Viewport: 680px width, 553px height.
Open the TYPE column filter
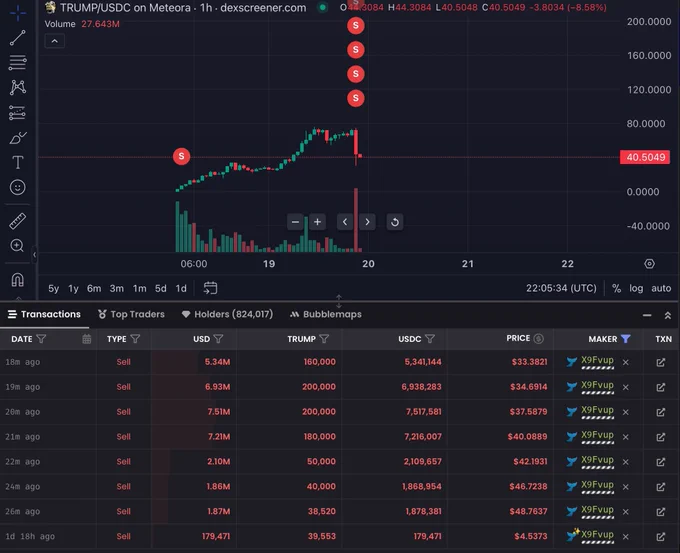[135, 339]
